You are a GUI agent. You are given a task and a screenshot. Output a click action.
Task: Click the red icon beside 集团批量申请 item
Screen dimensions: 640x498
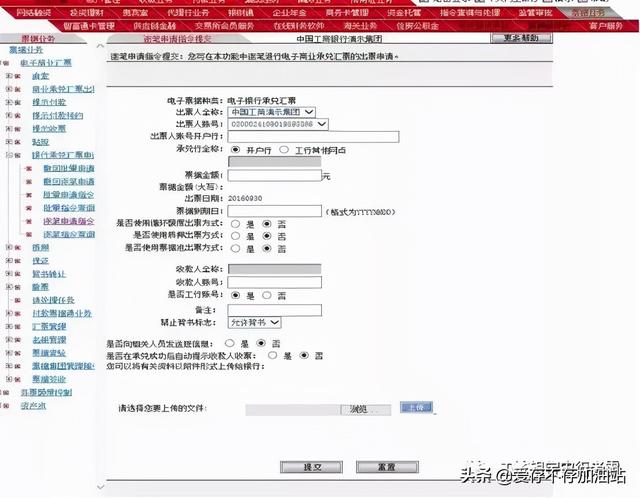[x=29, y=168]
